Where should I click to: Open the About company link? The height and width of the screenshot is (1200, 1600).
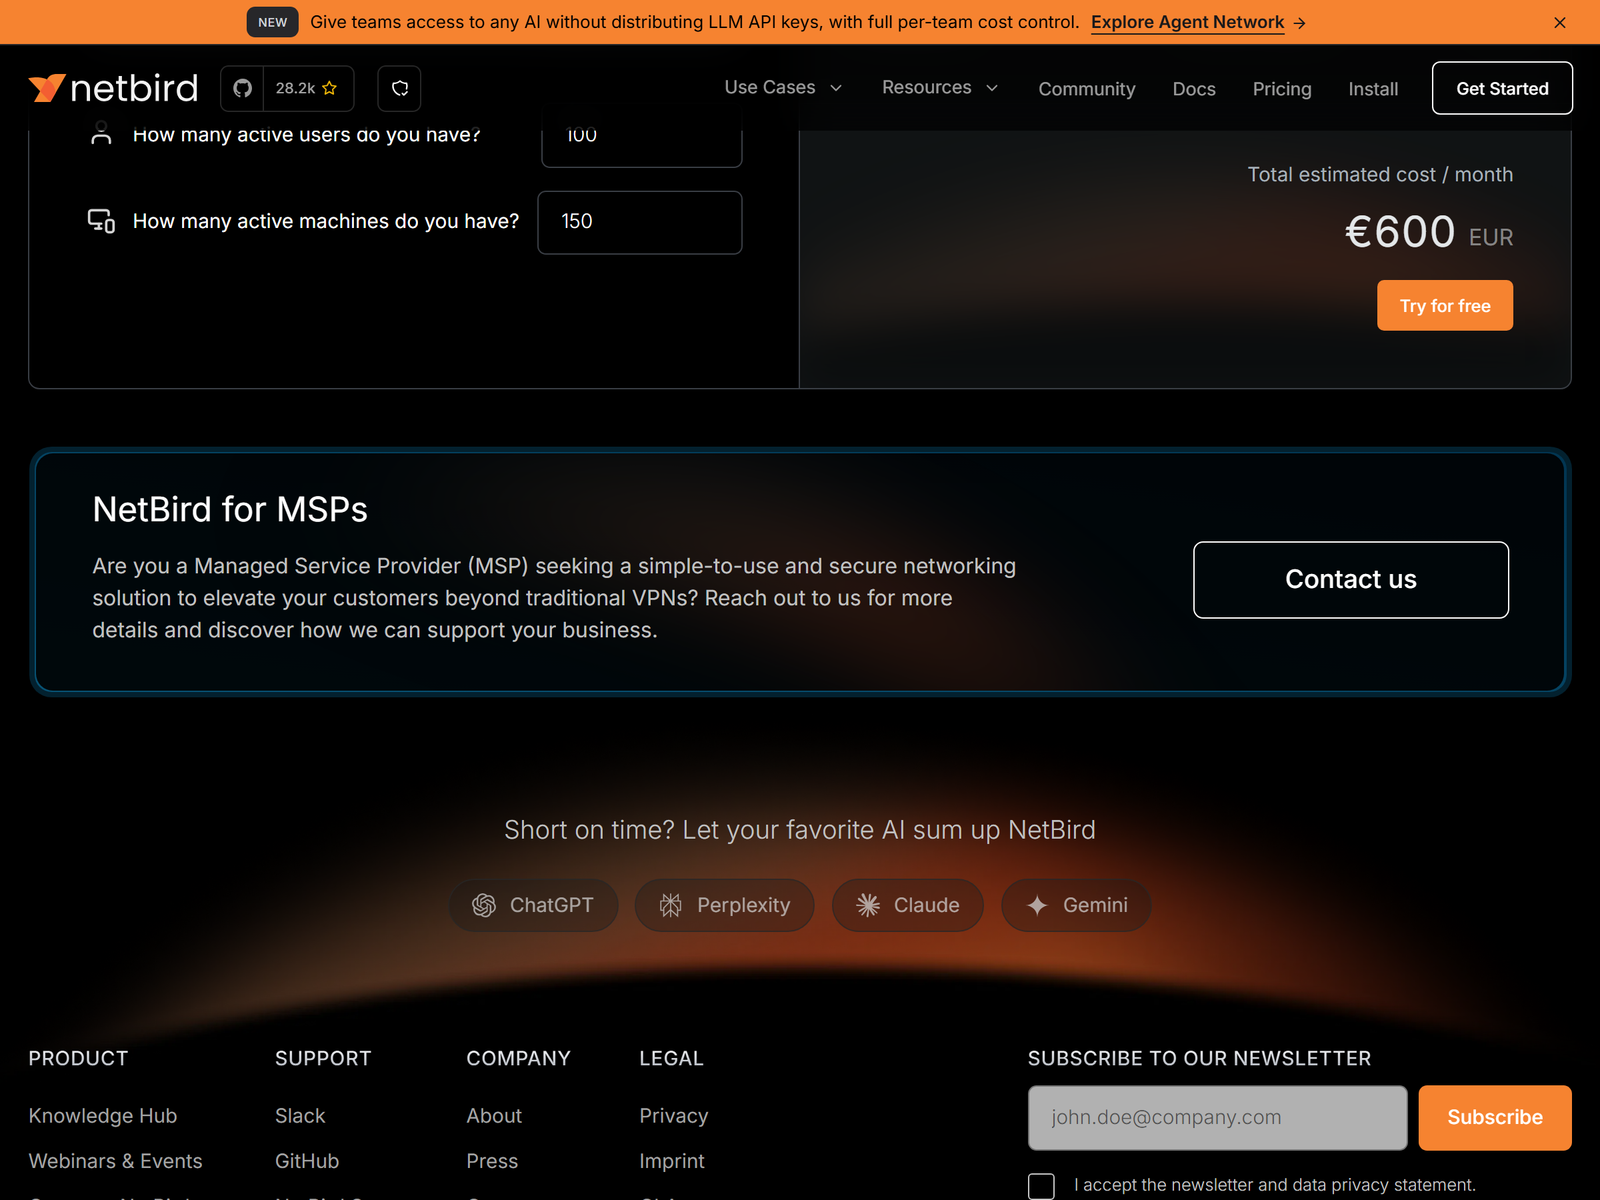494,1116
